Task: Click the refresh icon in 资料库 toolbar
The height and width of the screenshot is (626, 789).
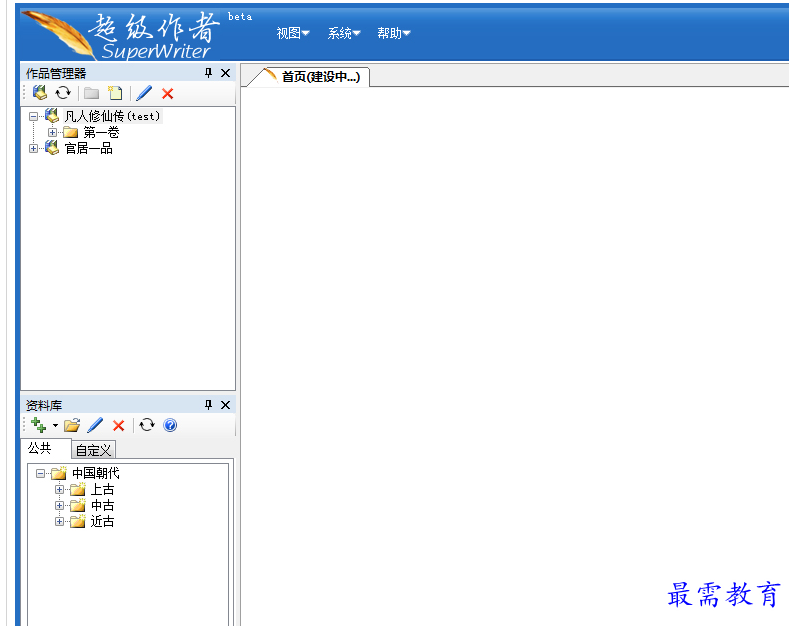Action: [x=147, y=425]
